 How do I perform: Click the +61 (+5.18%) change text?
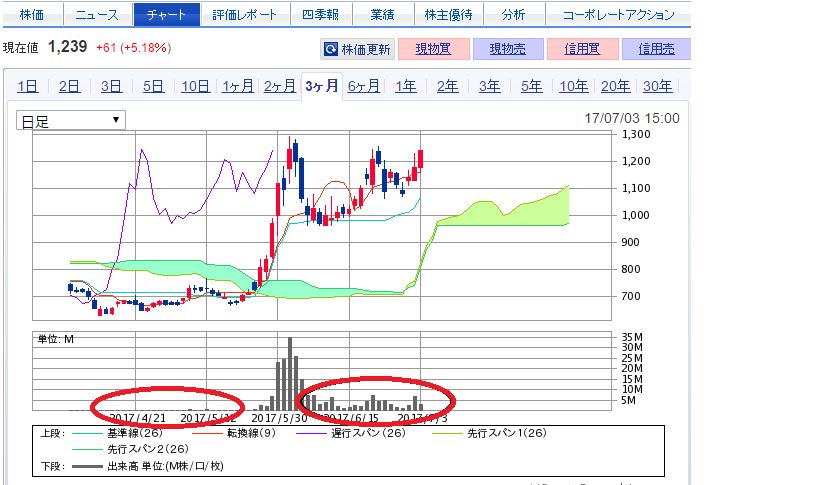134,48
